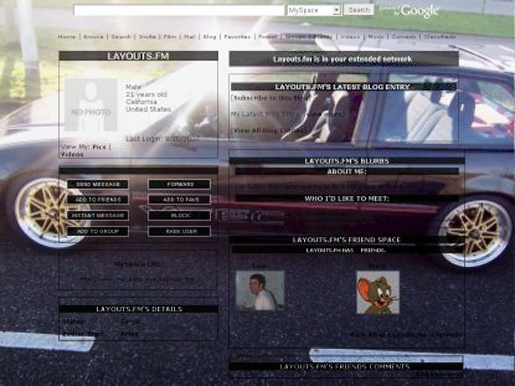515x386 pixels.
Task: Click the Rank User button
Action: (x=179, y=231)
